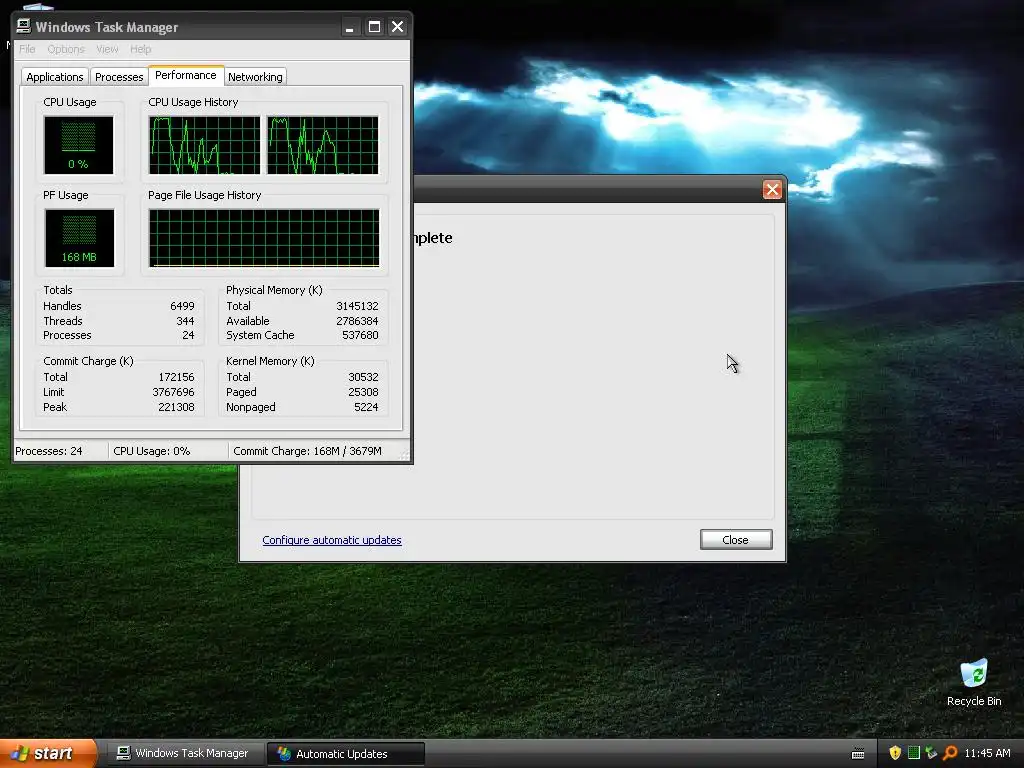Image resolution: width=1024 pixels, height=768 pixels.
Task: Open the View menu in Task Manager
Action: [x=107, y=49]
